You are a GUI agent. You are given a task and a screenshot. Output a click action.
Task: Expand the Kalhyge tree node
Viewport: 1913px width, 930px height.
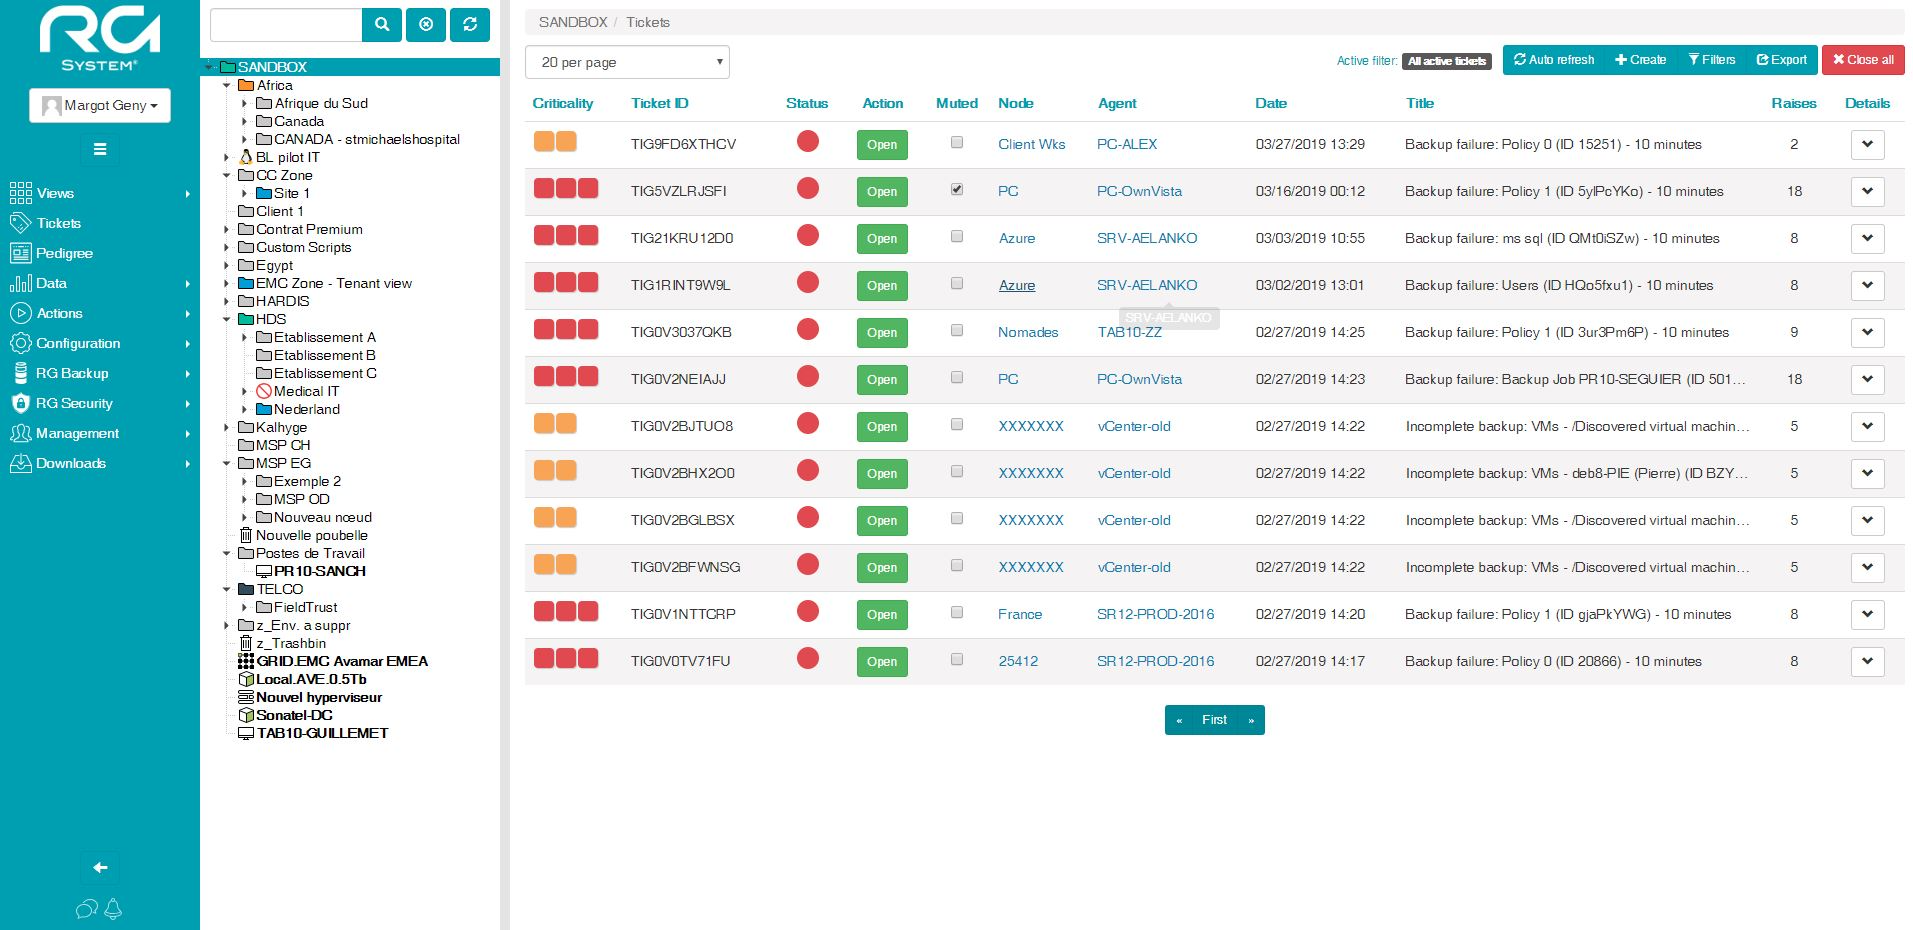227,428
